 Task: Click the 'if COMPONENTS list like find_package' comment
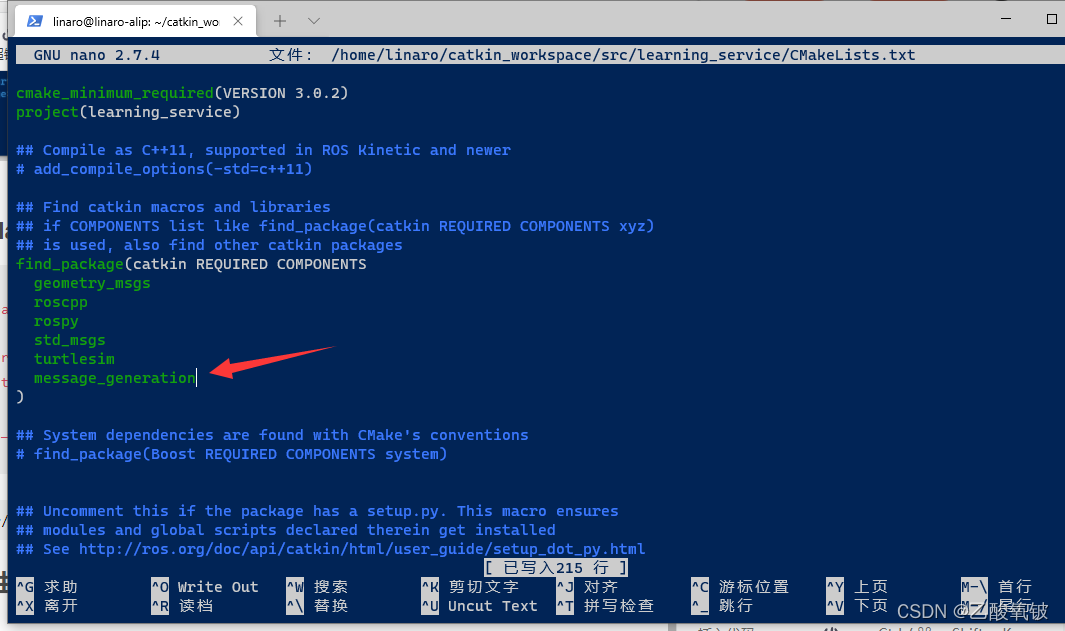click(x=335, y=226)
